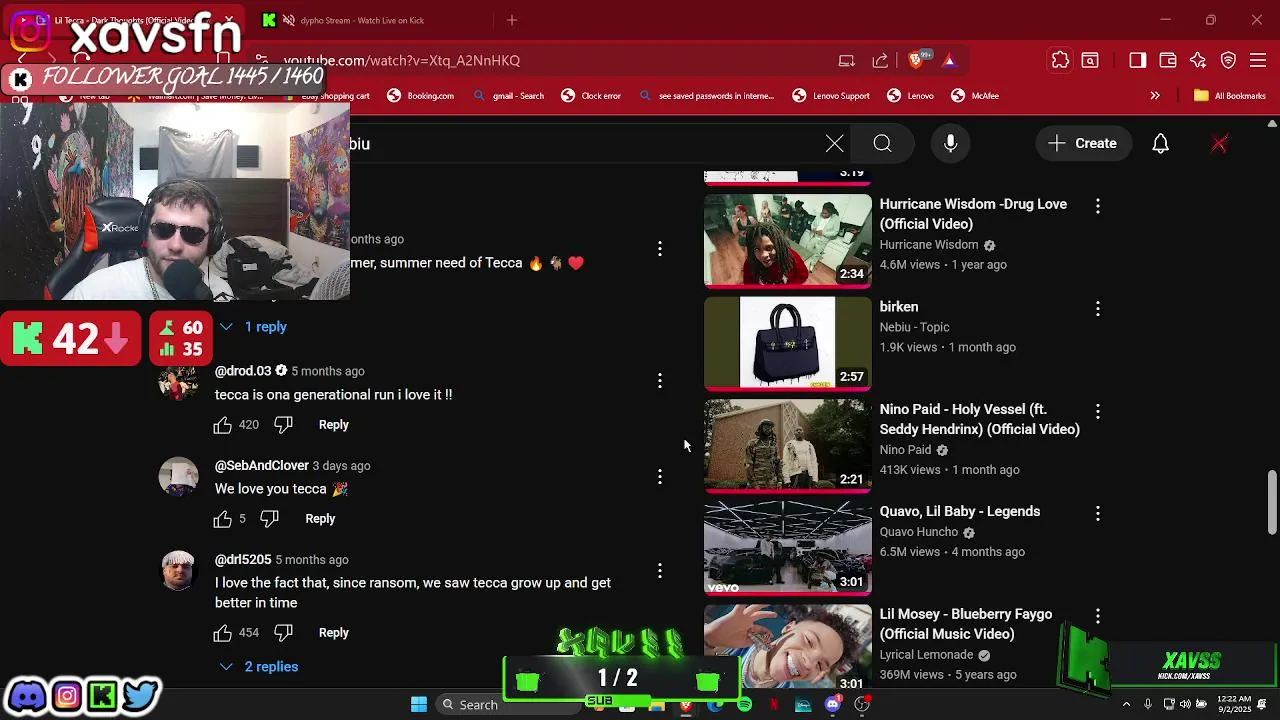Open Clock error bookmark
The image size is (1280, 720).
click(591, 96)
